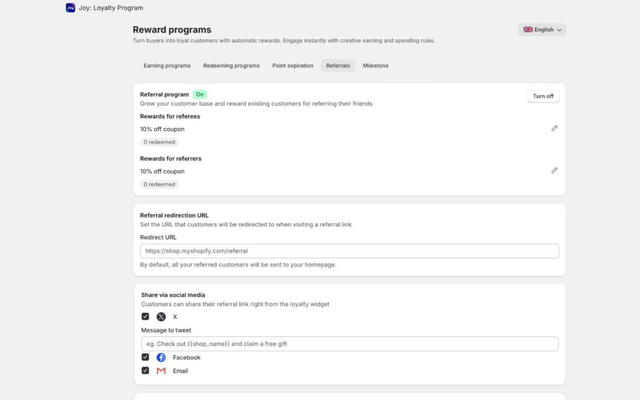Uncheck the X sharing checkbox

click(145, 317)
